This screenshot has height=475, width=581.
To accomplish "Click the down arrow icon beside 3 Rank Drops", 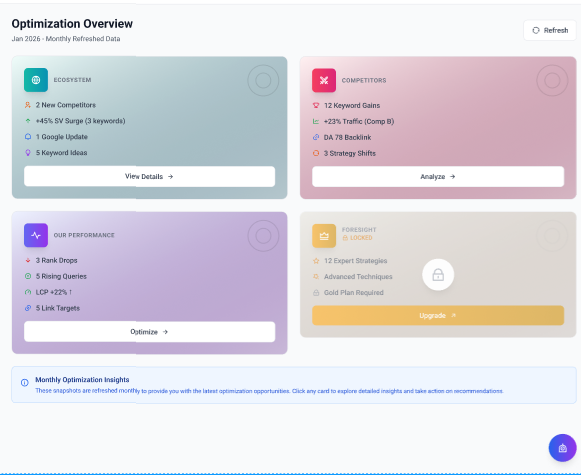I will click(28, 260).
